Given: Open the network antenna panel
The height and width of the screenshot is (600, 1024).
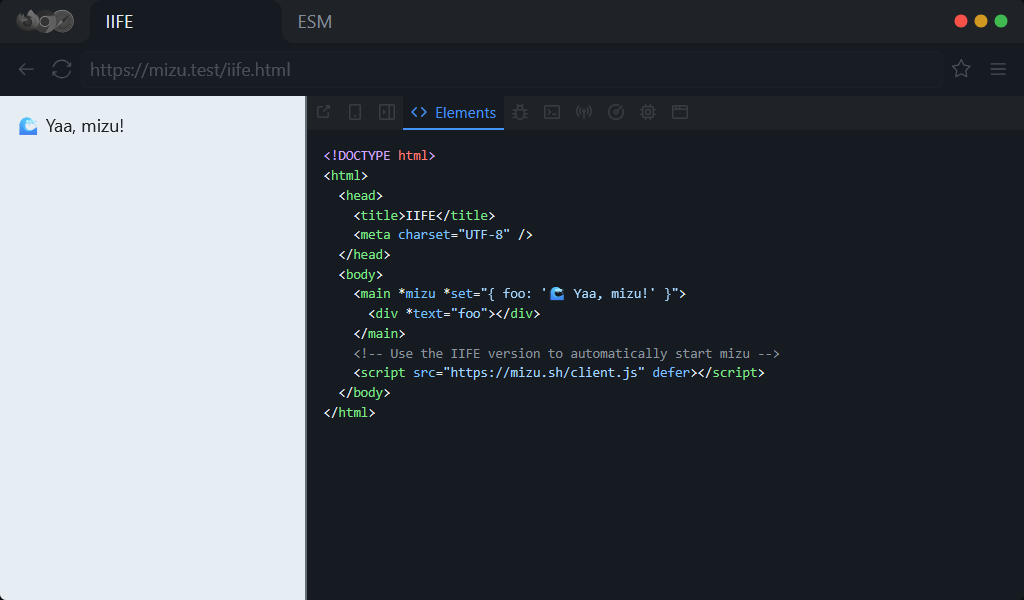Looking at the screenshot, I should [584, 112].
